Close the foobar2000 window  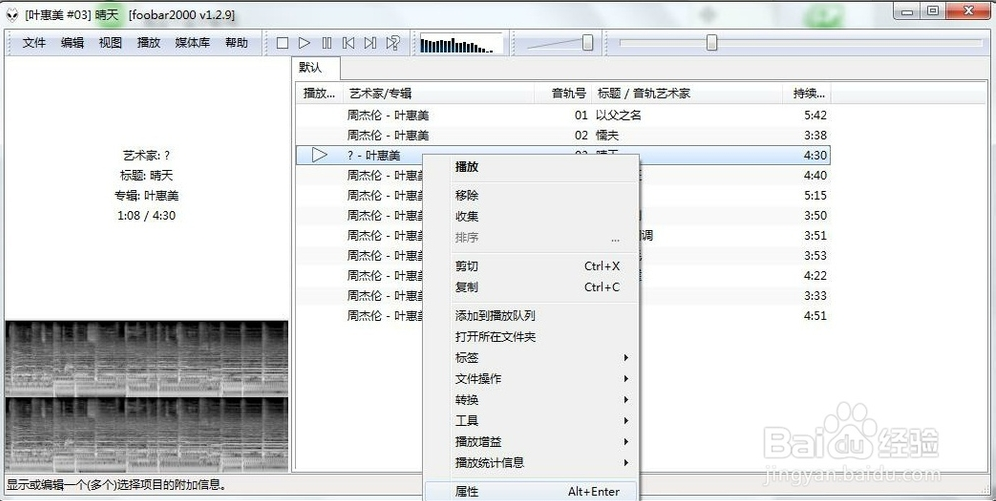[x=969, y=11]
